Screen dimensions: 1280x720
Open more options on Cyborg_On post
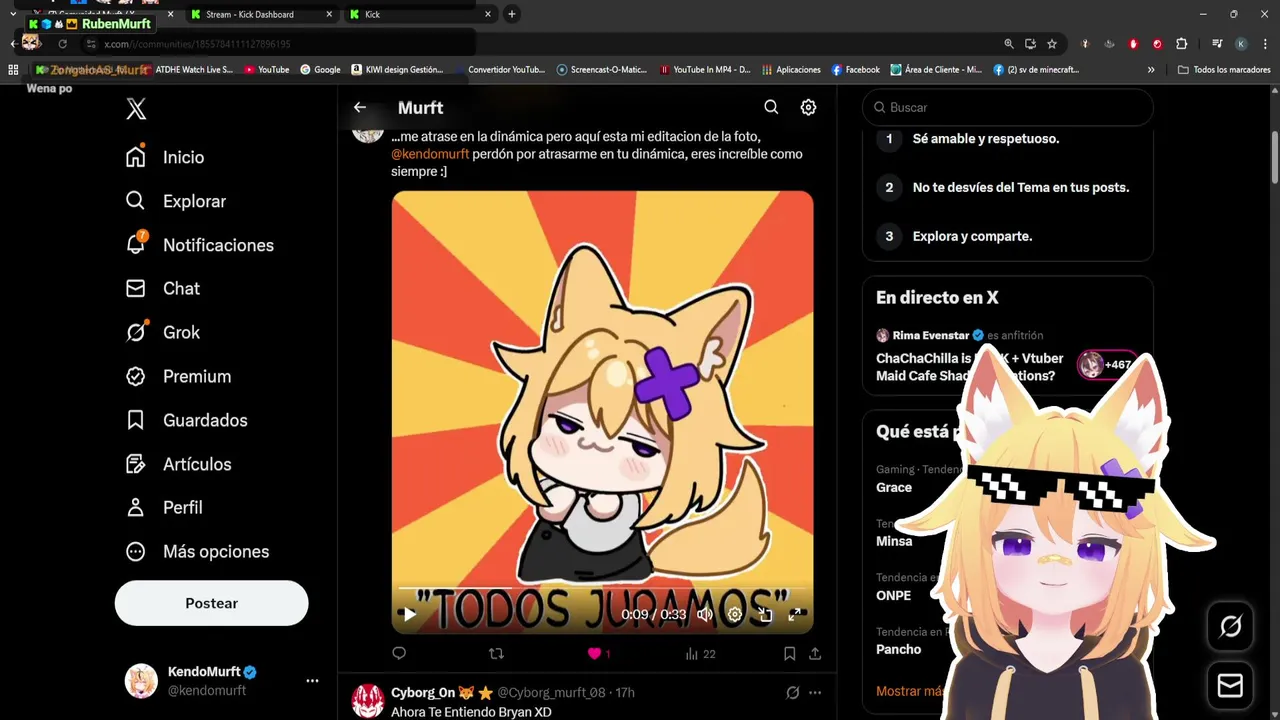[x=815, y=692]
